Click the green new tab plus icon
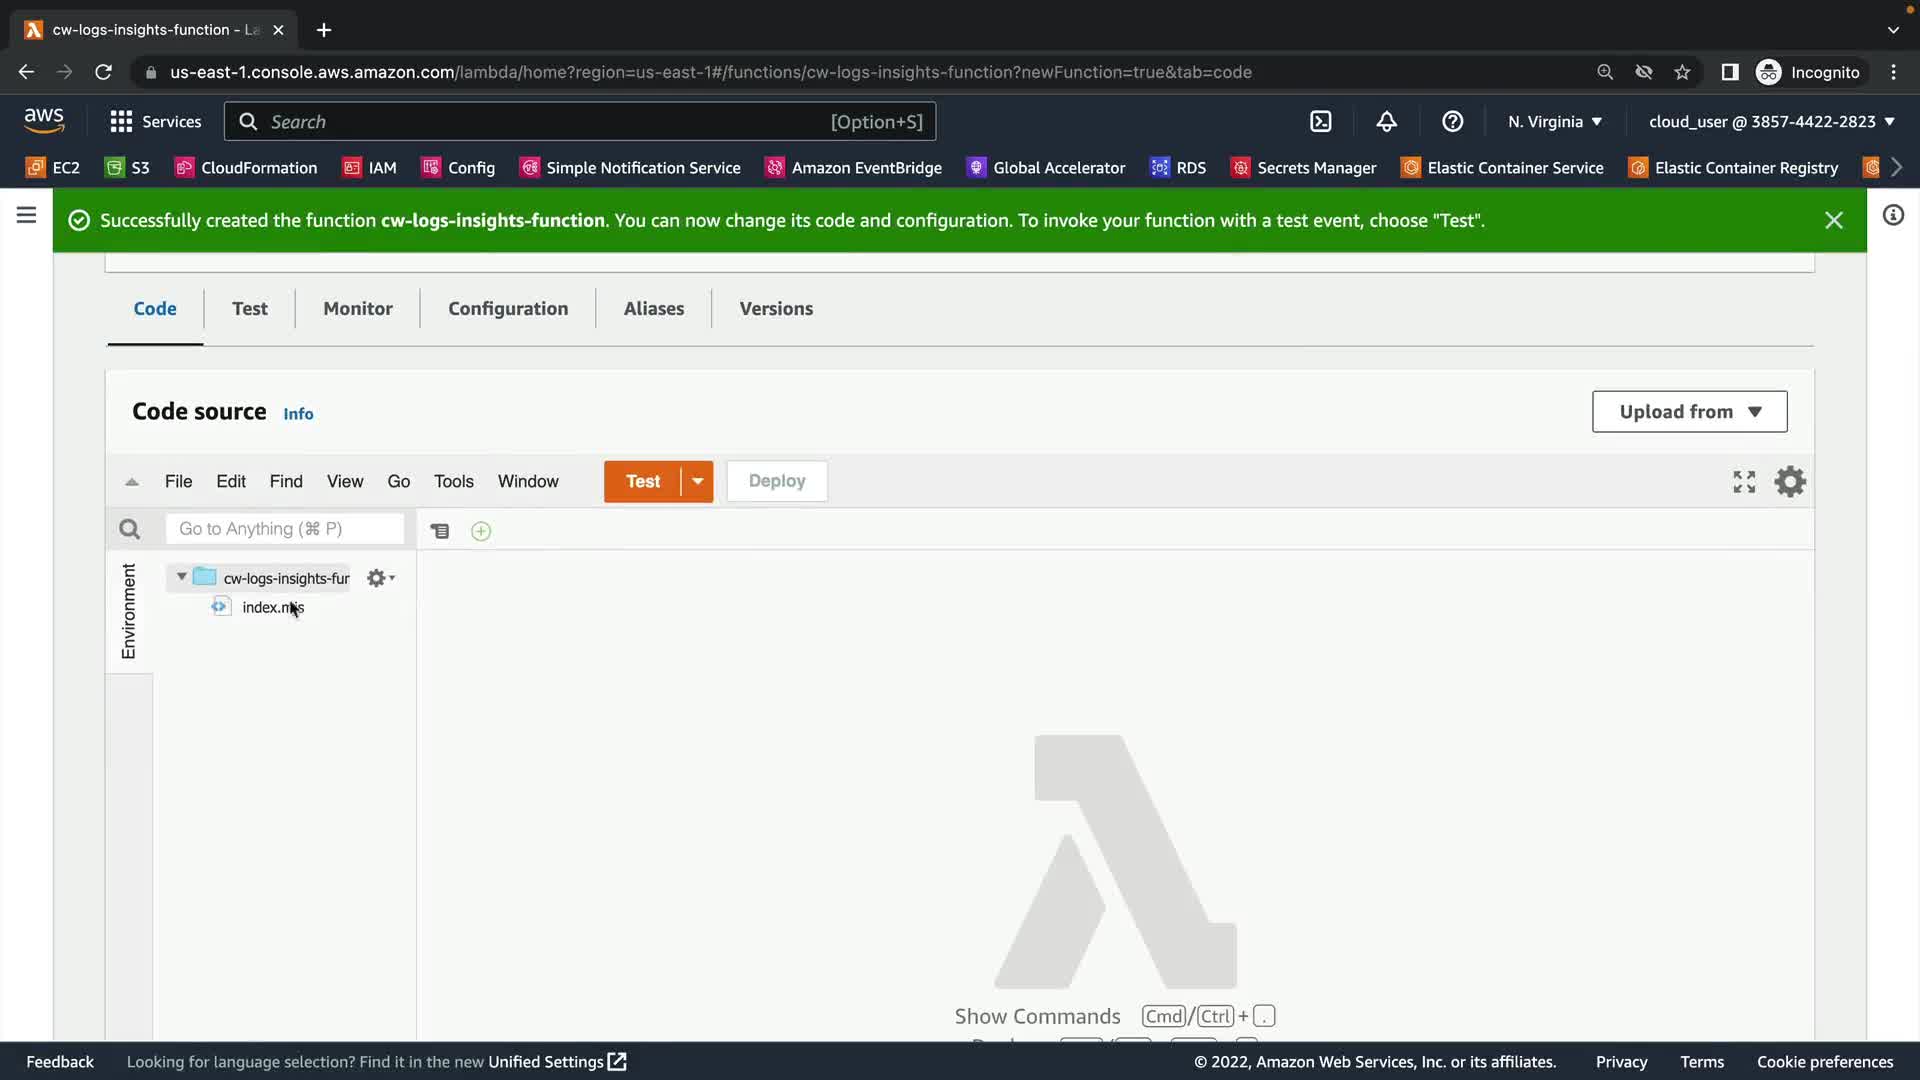This screenshot has width=1920, height=1080. [481, 531]
